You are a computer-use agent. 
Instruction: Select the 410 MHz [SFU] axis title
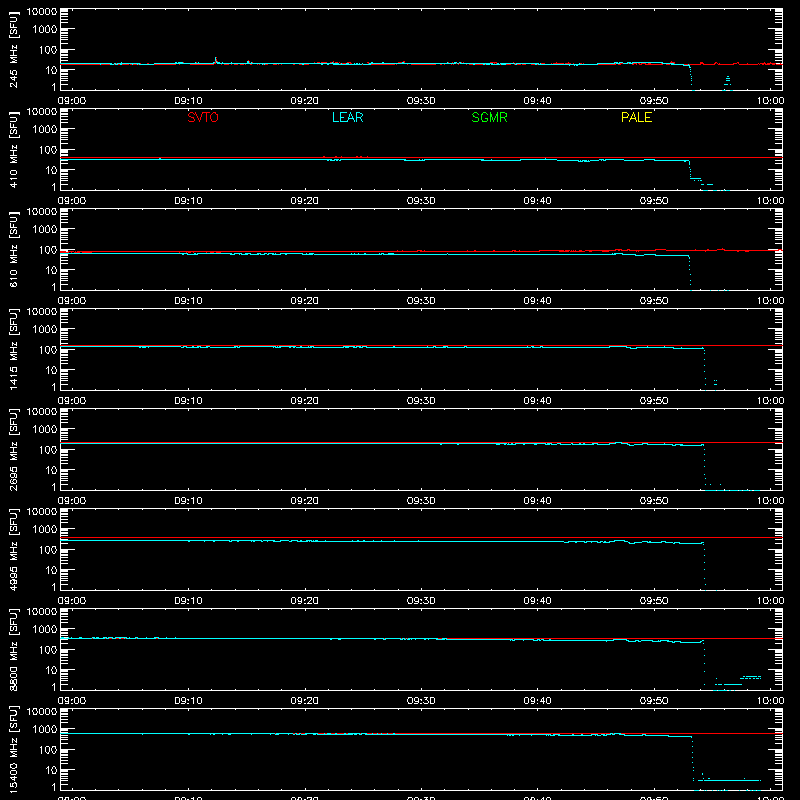click(13, 150)
